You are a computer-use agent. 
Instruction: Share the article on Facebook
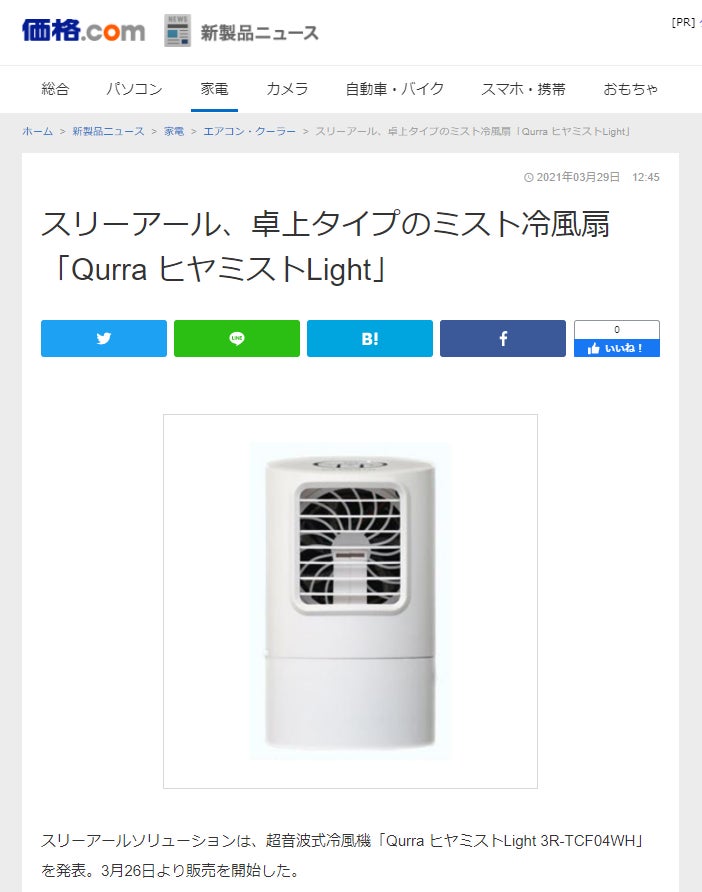pyautogui.click(x=503, y=338)
